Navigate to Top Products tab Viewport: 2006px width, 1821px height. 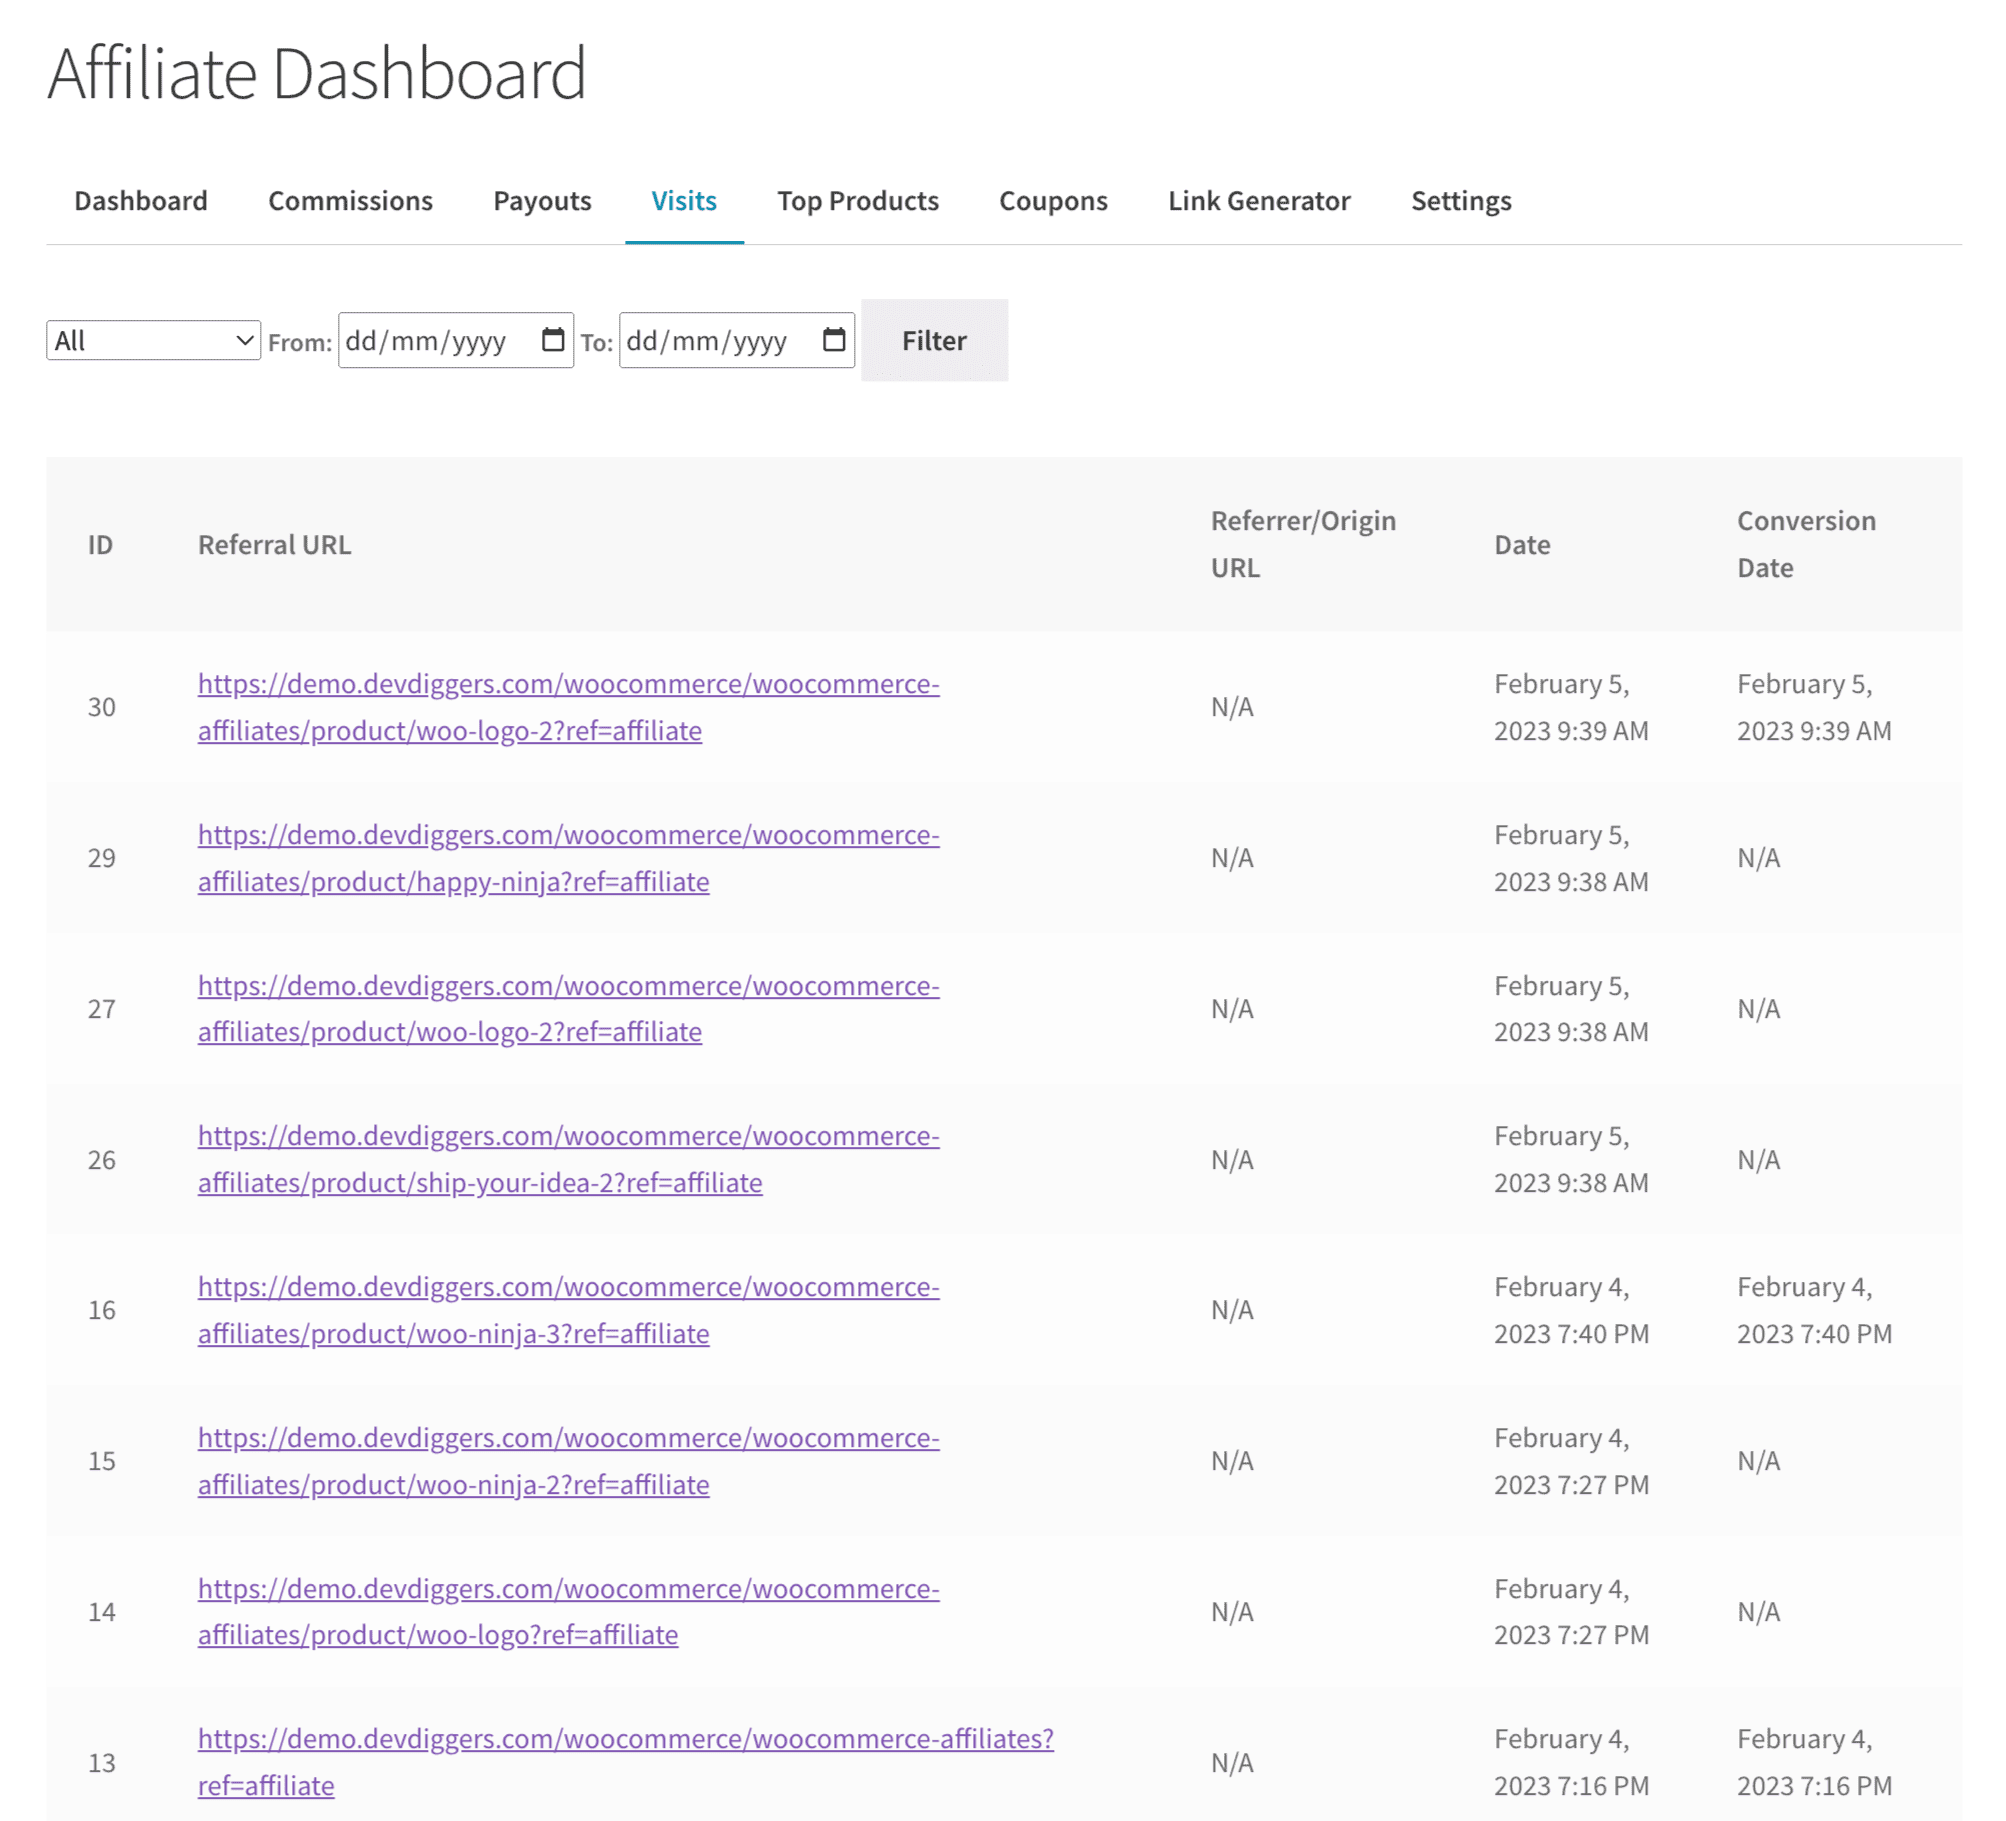point(858,199)
